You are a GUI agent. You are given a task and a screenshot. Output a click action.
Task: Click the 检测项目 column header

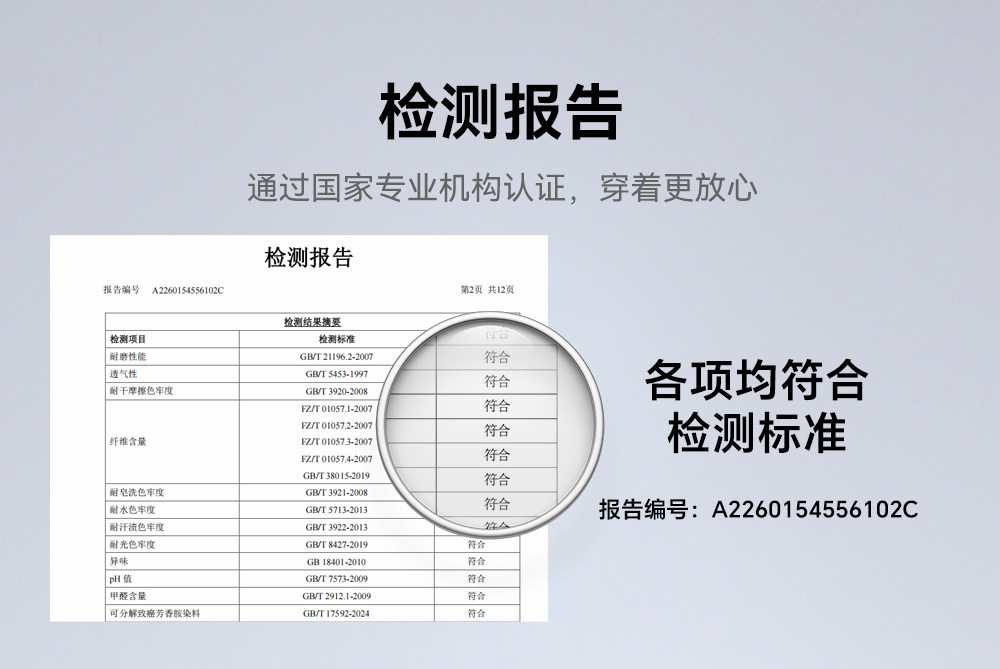pyautogui.click(x=128, y=339)
